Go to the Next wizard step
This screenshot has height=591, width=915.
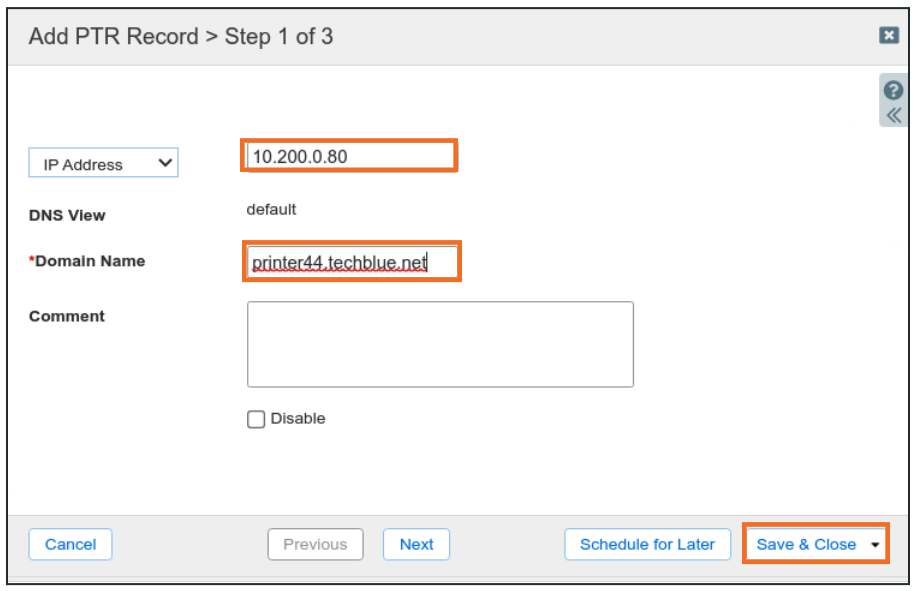point(416,545)
